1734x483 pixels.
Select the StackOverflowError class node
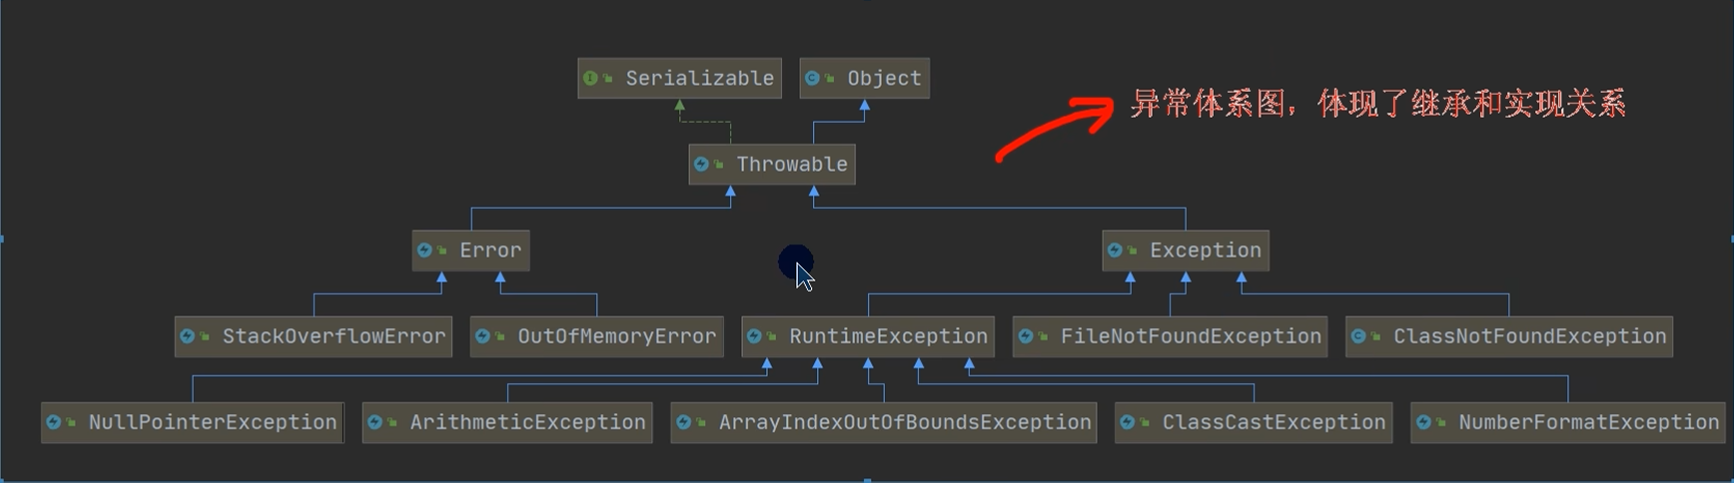pyautogui.click(x=333, y=336)
